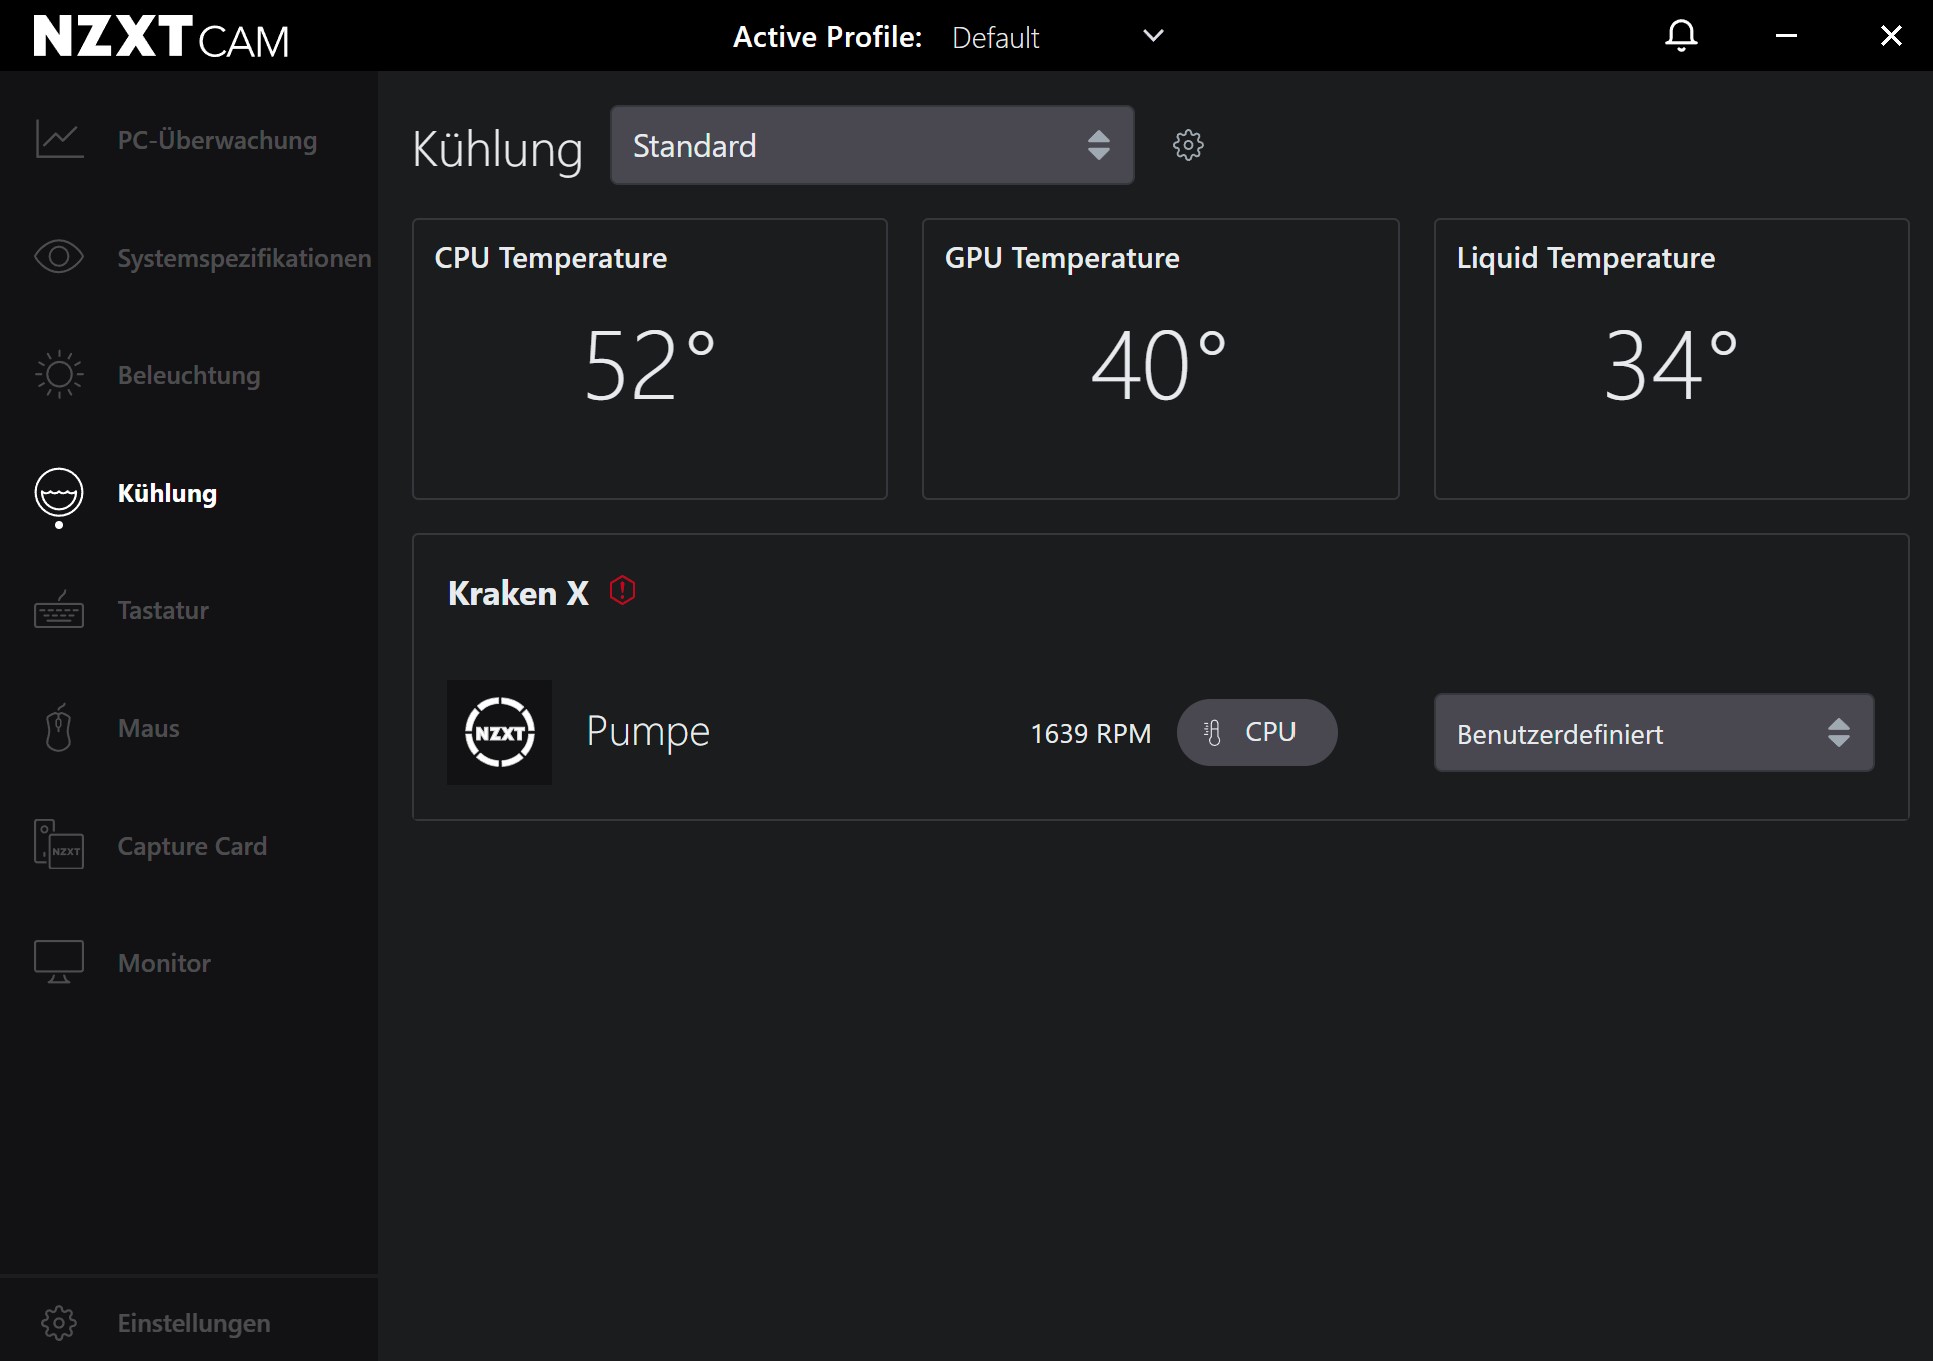This screenshot has height=1361, width=1933.
Task: Click the Beleuchtung sun icon
Action: tap(59, 375)
